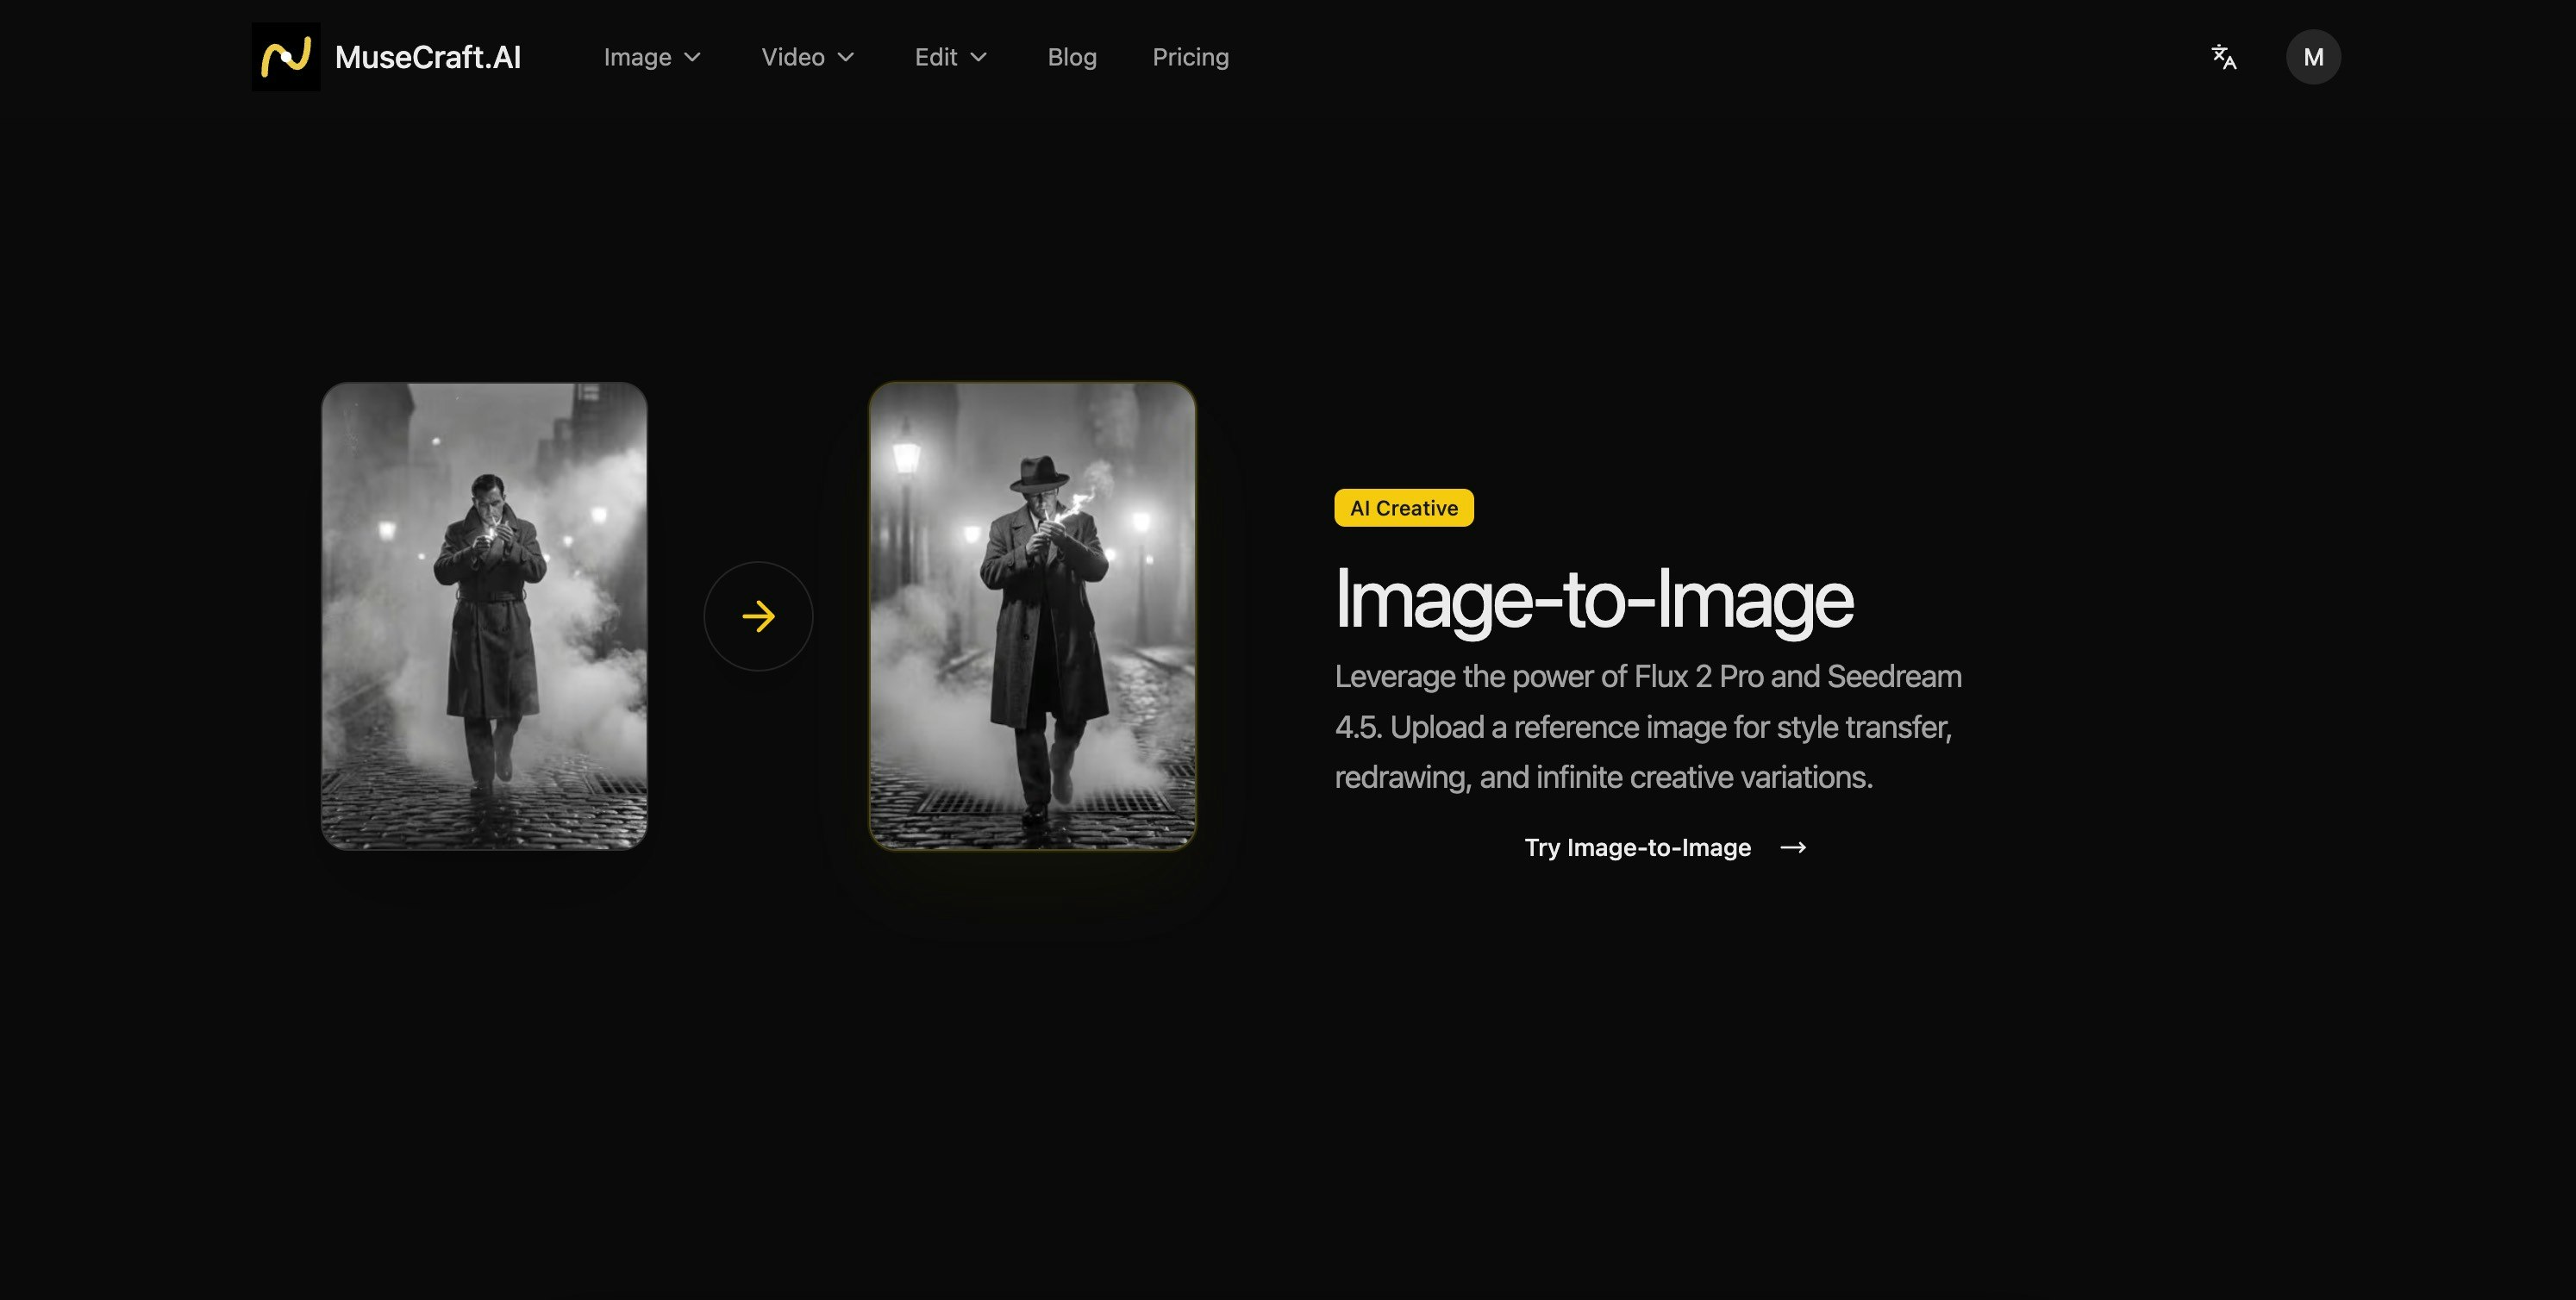Click the MuseCraft.AI brand name text
This screenshot has width=2576, height=1300.
coord(428,57)
